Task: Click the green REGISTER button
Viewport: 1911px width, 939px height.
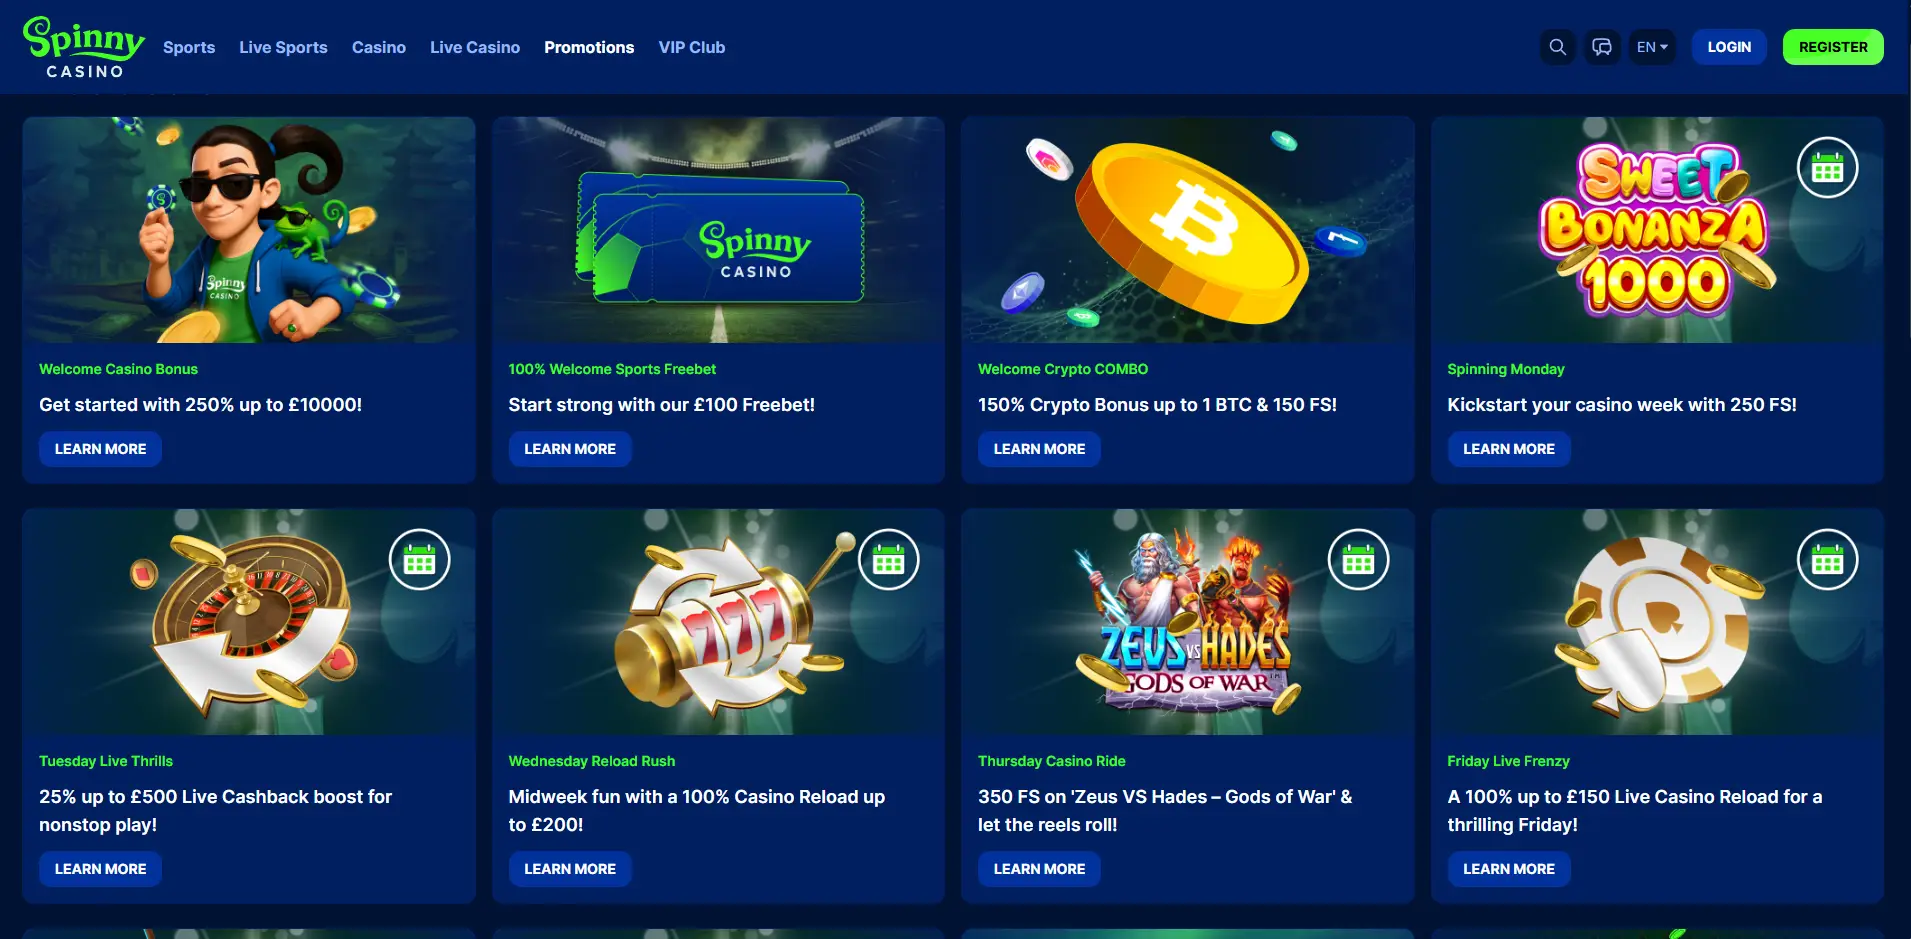Action: pos(1833,47)
